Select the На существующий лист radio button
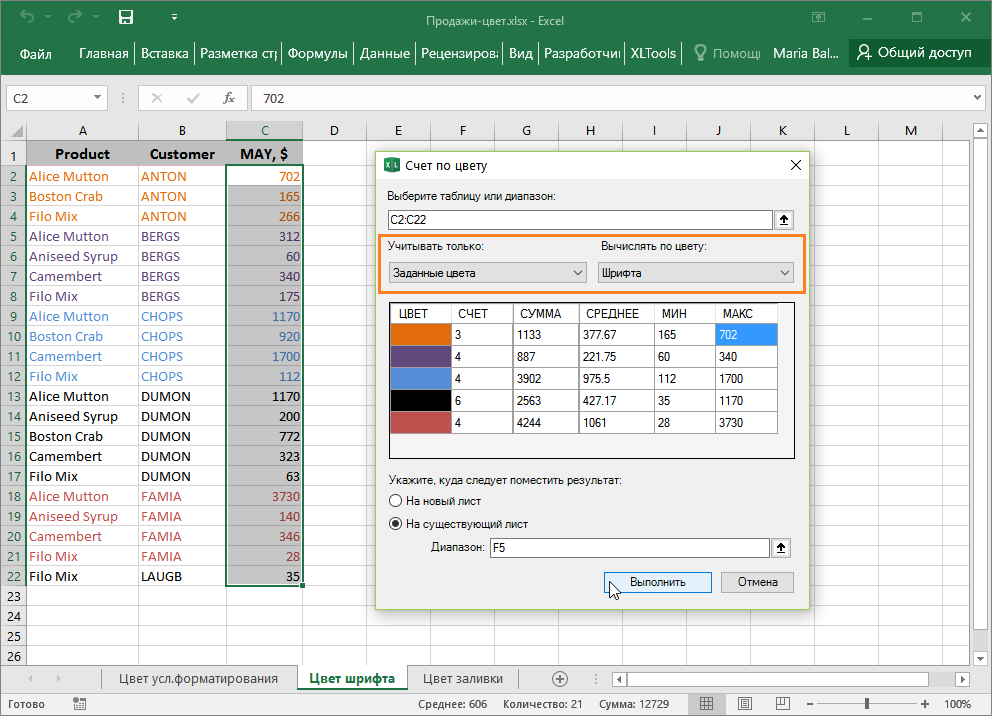 point(396,522)
